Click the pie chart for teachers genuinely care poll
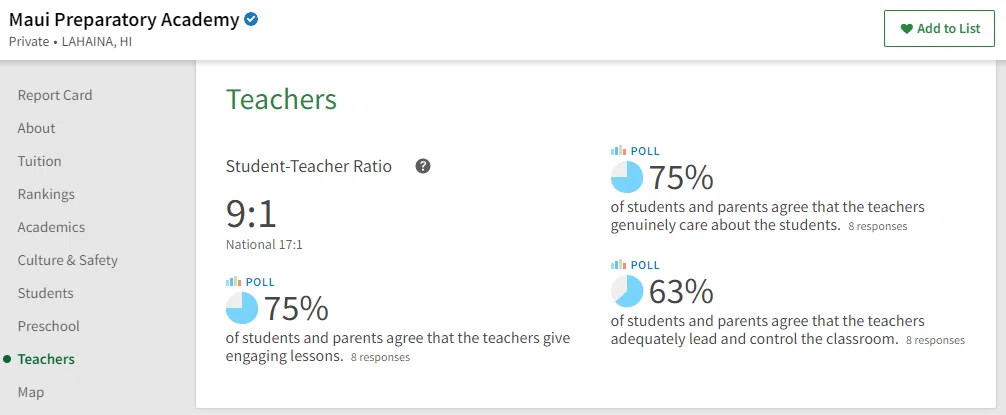1006x415 pixels. pyautogui.click(x=627, y=177)
